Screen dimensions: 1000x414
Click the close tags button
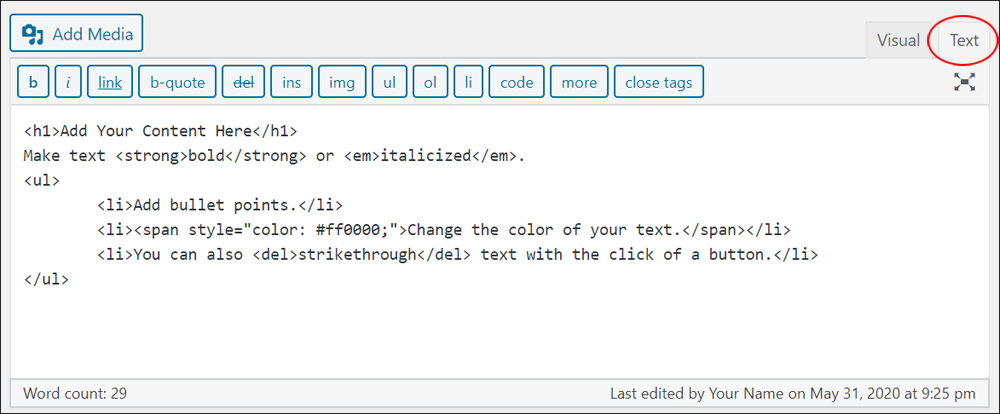[659, 82]
